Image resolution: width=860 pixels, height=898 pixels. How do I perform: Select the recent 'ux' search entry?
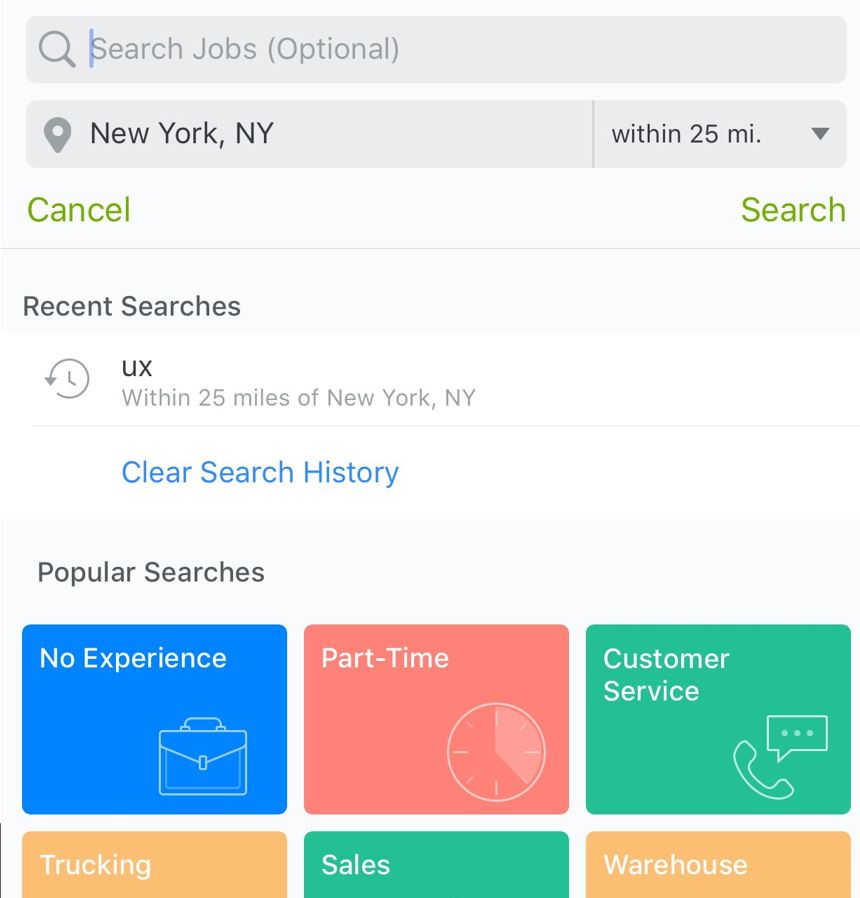click(x=298, y=381)
